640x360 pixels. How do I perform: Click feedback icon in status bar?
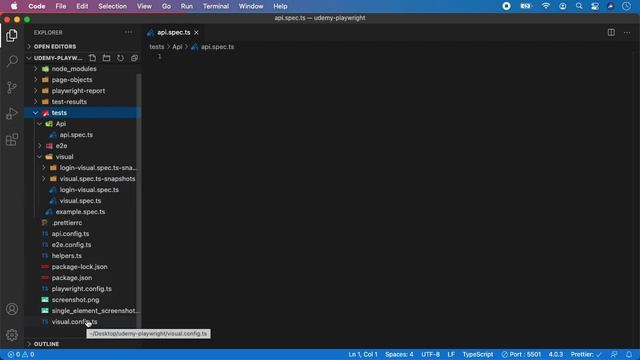[x=614, y=354]
